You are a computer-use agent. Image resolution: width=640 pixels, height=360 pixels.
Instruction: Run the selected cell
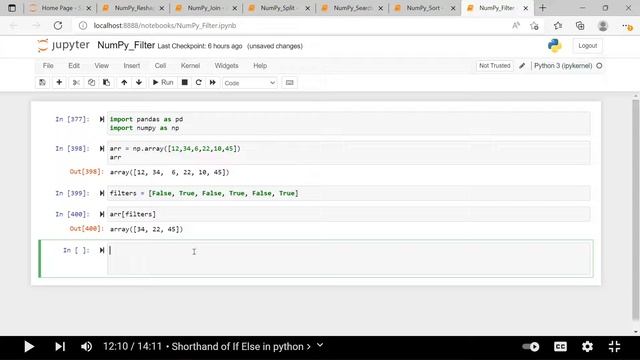163,82
